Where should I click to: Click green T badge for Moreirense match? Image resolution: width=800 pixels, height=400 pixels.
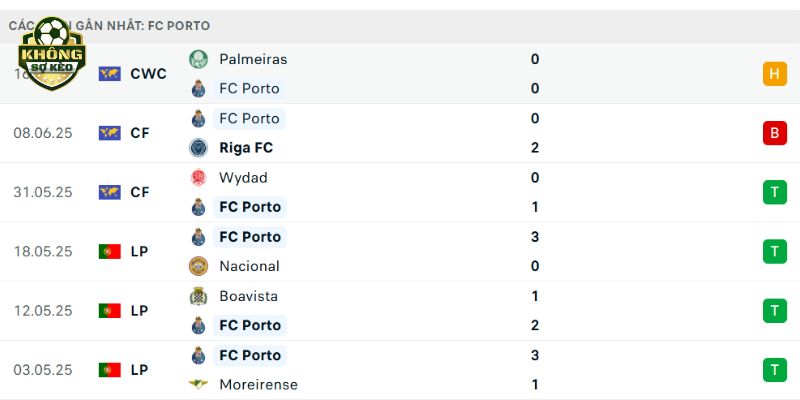pos(774,370)
